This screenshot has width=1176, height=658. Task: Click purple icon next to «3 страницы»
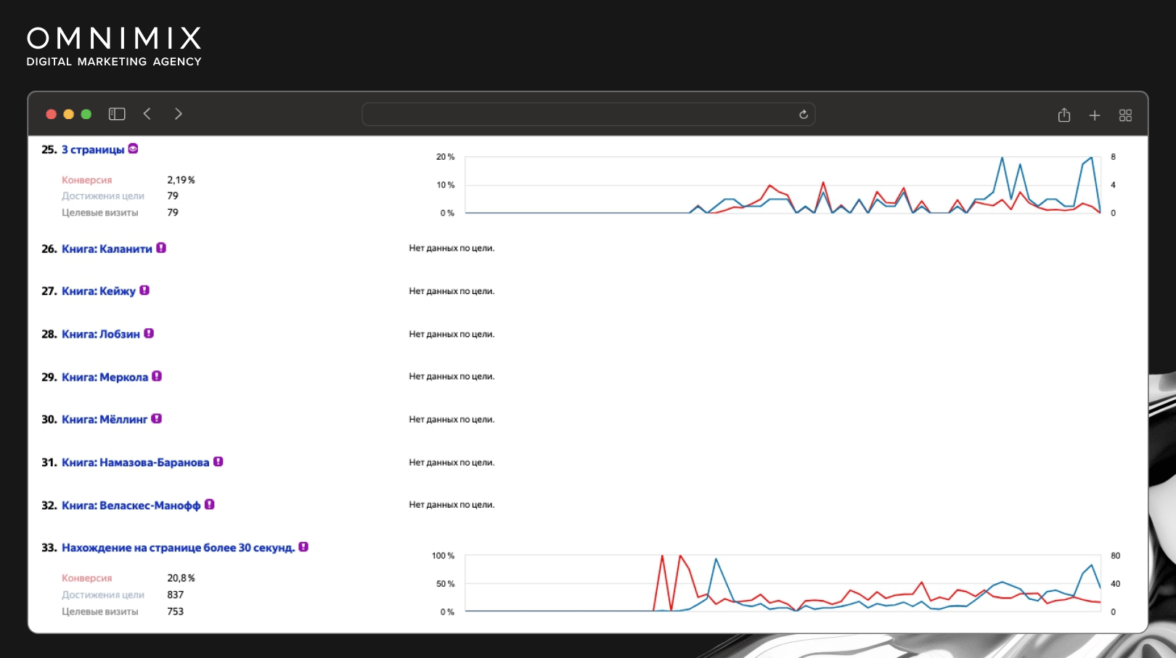click(133, 149)
